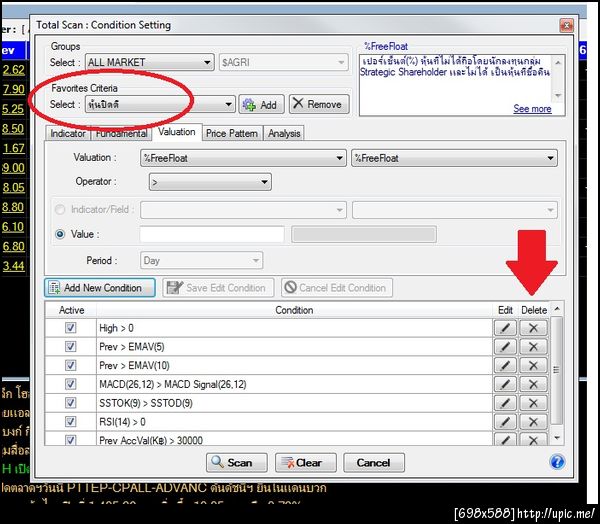Switch to the Valuation tab
Viewport: 600px width, 524px height.
click(177, 132)
